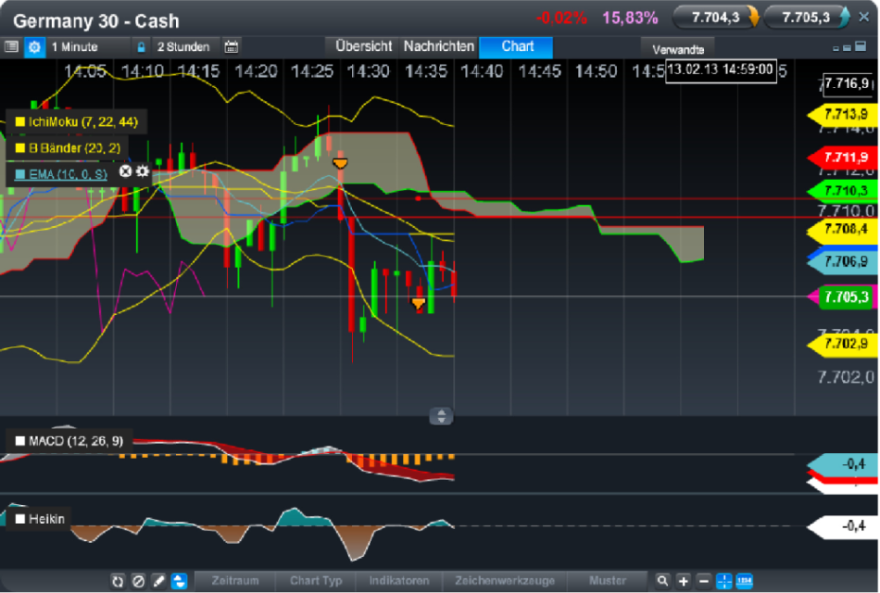This screenshot has width=880, height=593.
Task: Toggle the blue crosshair icon
Action: (x=724, y=581)
